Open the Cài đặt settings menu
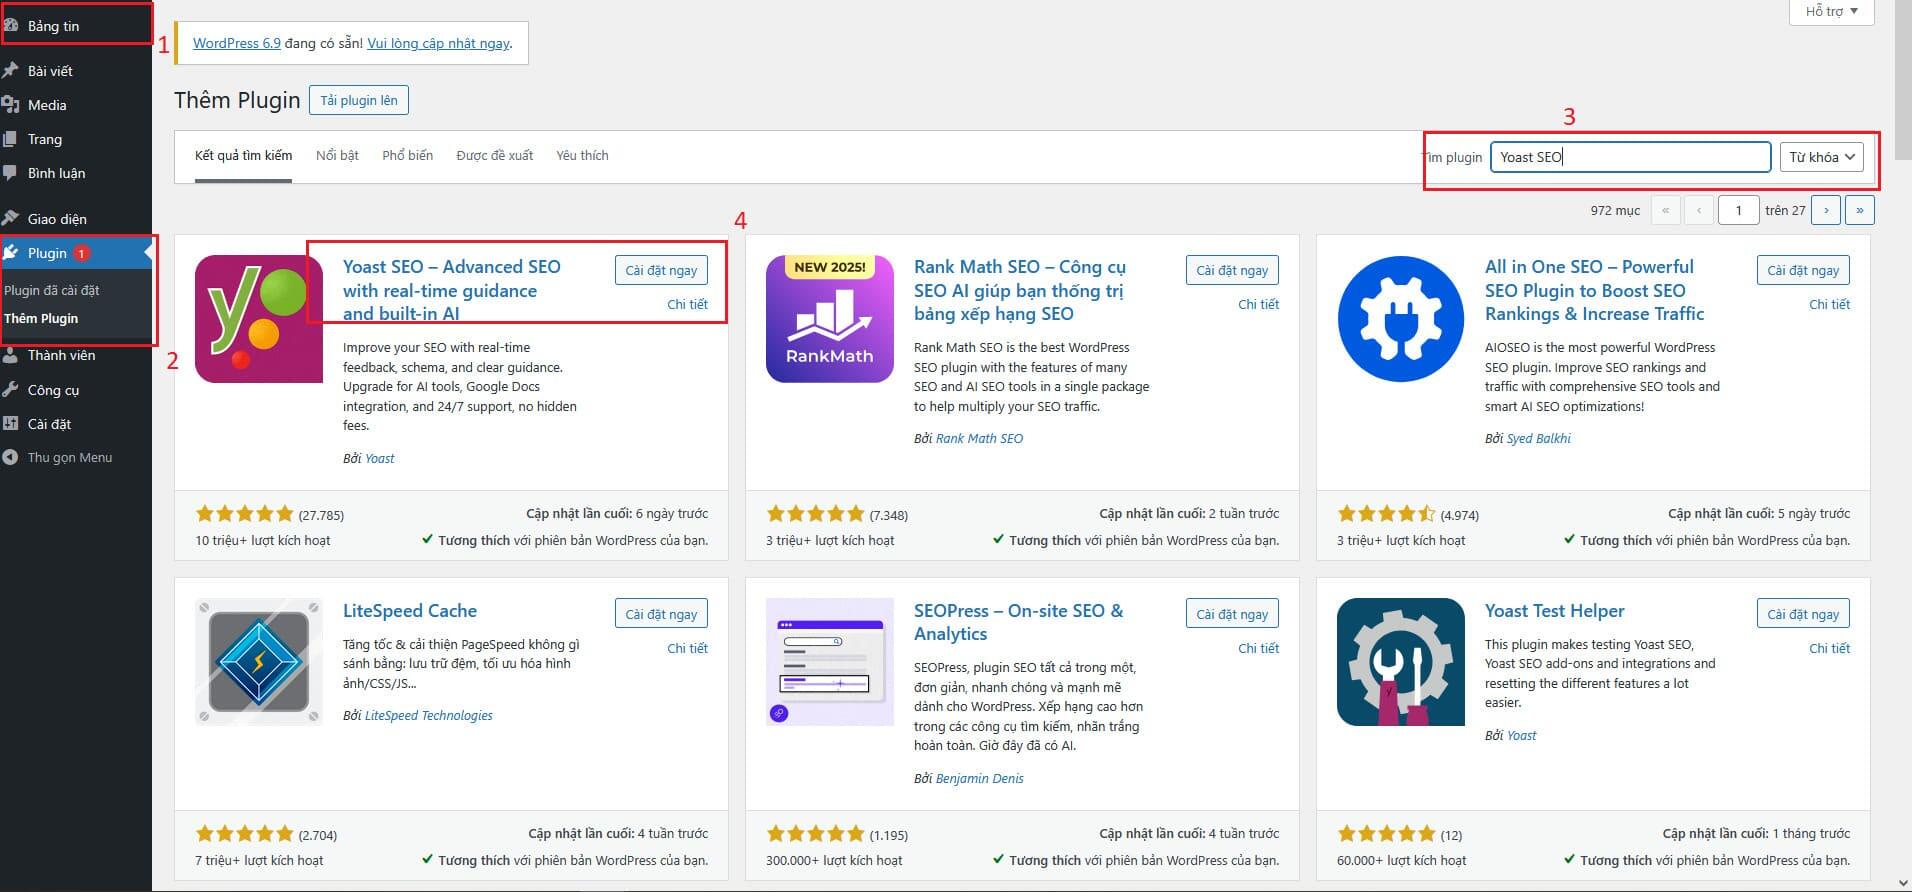Image resolution: width=1912 pixels, height=892 pixels. [76, 424]
